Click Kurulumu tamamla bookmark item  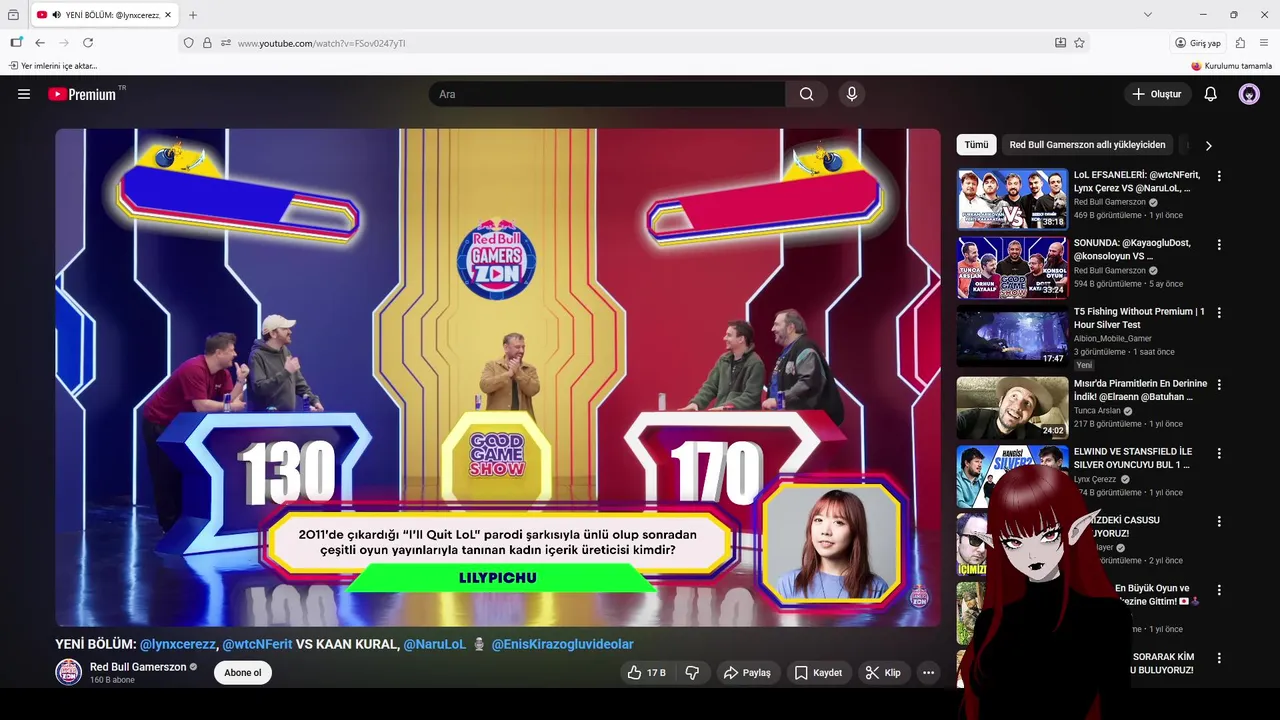point(1231,66)
